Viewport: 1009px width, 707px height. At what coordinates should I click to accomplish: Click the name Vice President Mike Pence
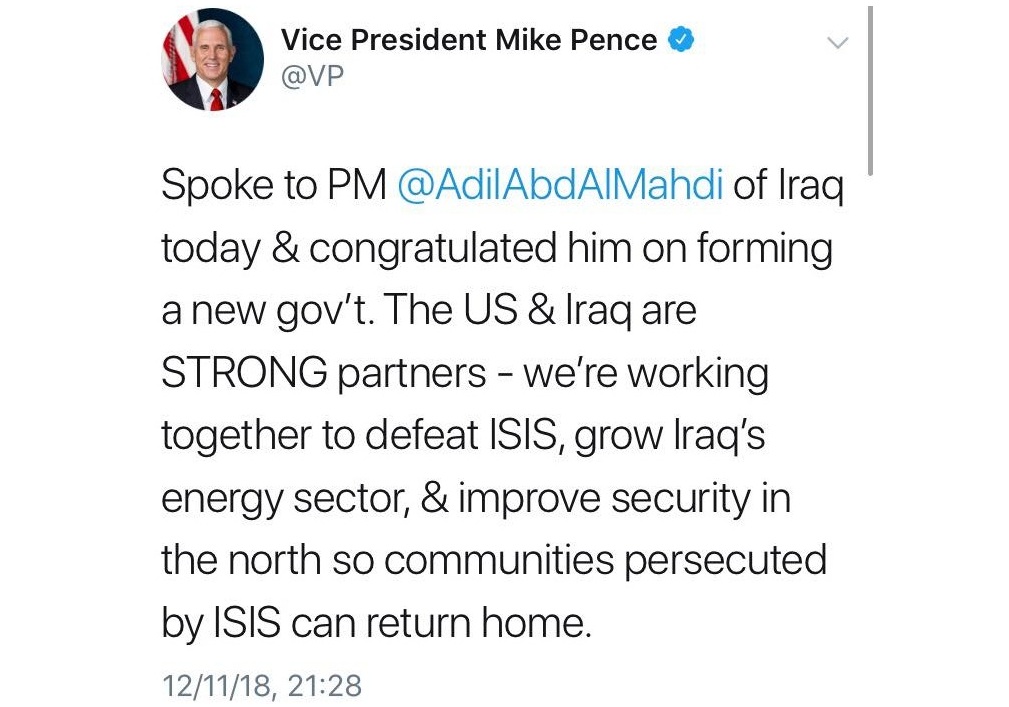[469, 41]
